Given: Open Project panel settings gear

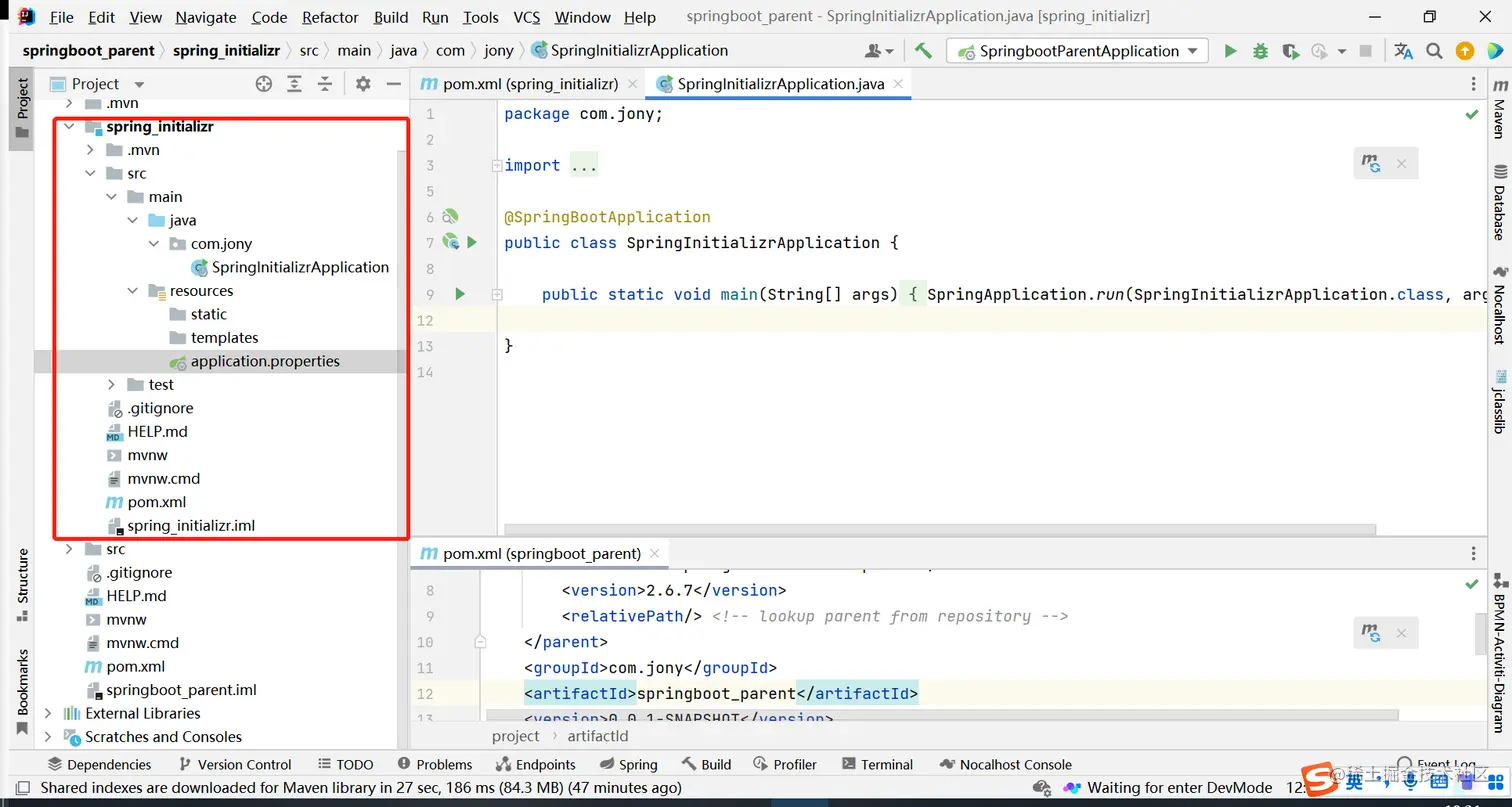Looking at the screenshot, I should (x=363, y=84).
